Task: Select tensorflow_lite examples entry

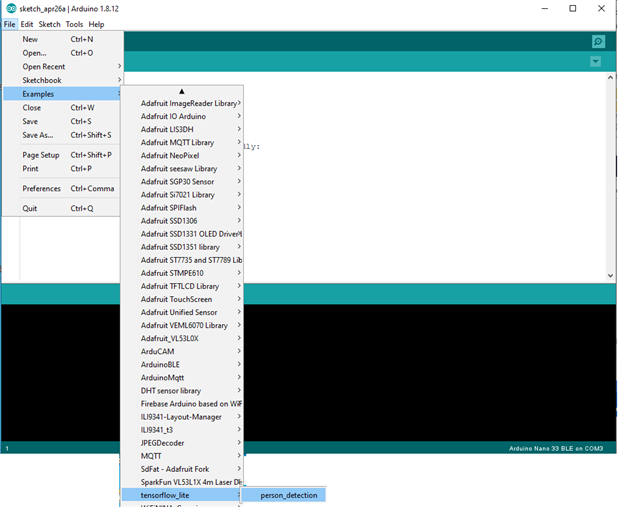Action: click(182, 495)
